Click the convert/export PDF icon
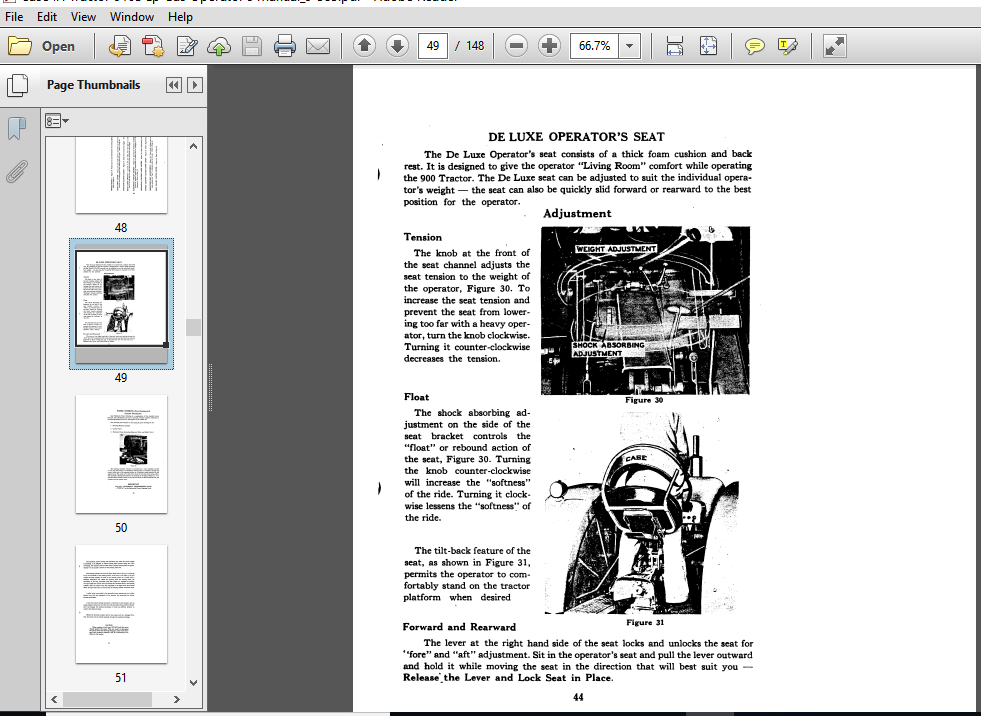The image size is (981, 716). (x=119, y=46)
